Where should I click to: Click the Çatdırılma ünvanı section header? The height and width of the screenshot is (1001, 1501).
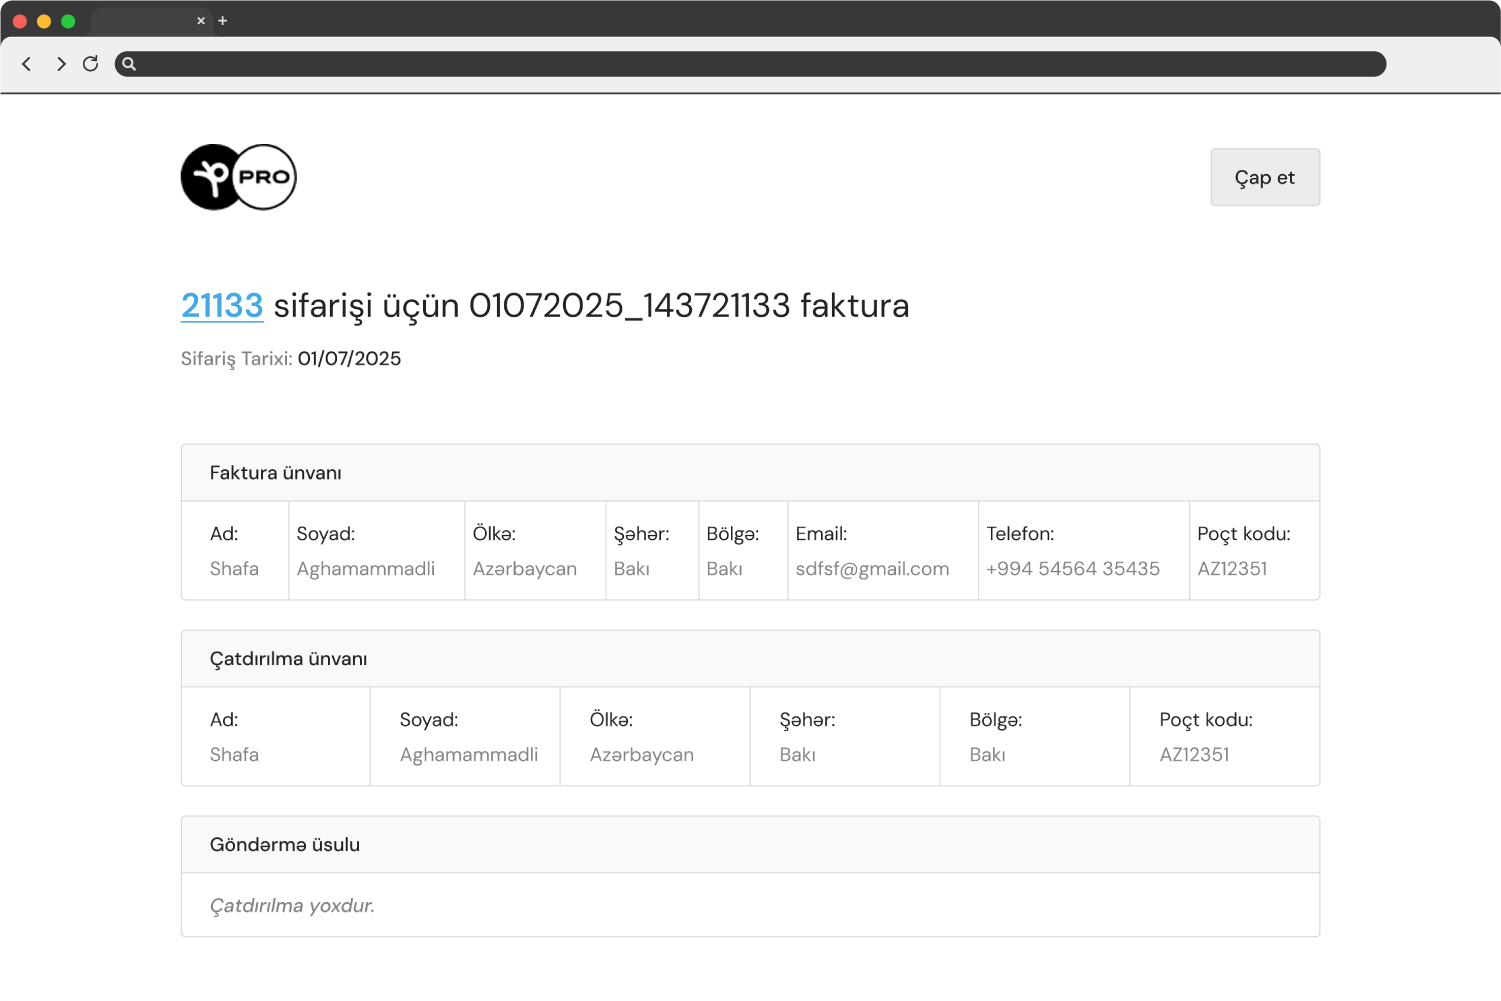[288, 658]
